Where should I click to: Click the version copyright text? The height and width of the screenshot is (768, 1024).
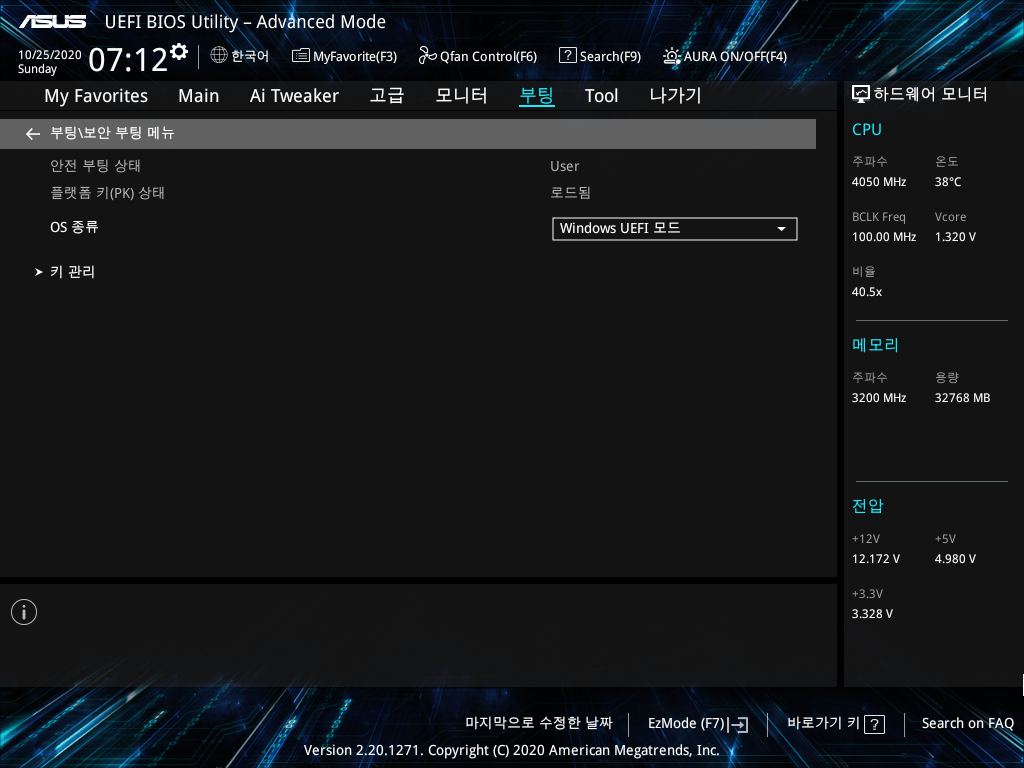coord(511,750)
